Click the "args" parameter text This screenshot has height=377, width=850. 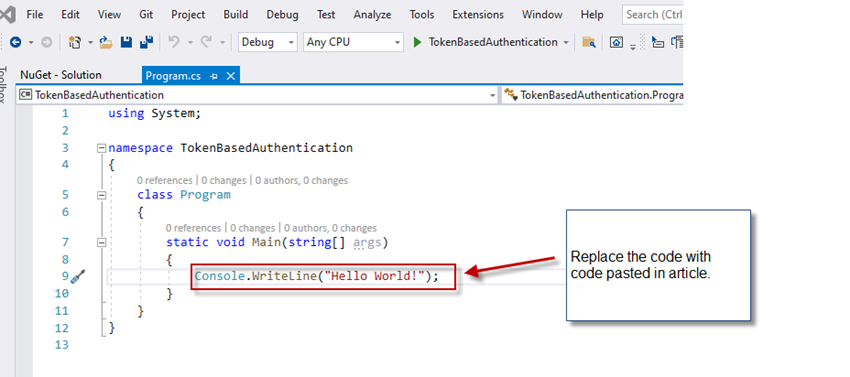tap(367, 242)
